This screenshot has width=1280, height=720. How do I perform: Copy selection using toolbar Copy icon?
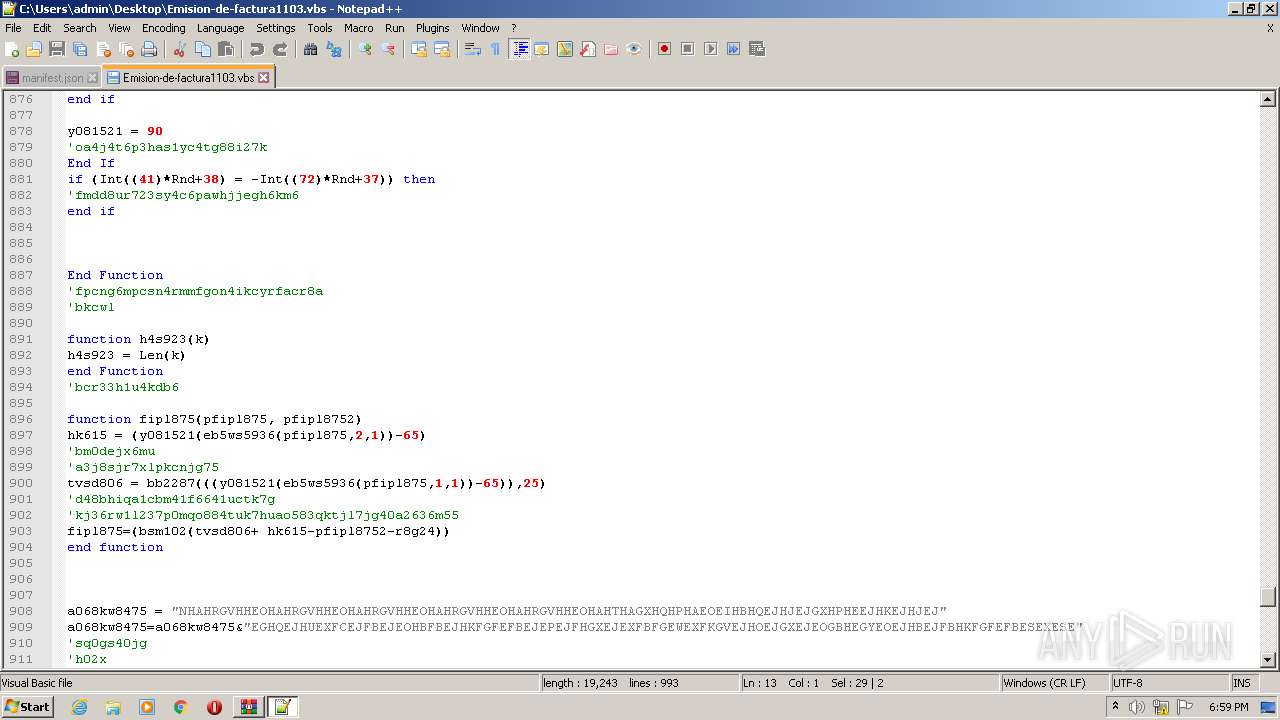203,49
